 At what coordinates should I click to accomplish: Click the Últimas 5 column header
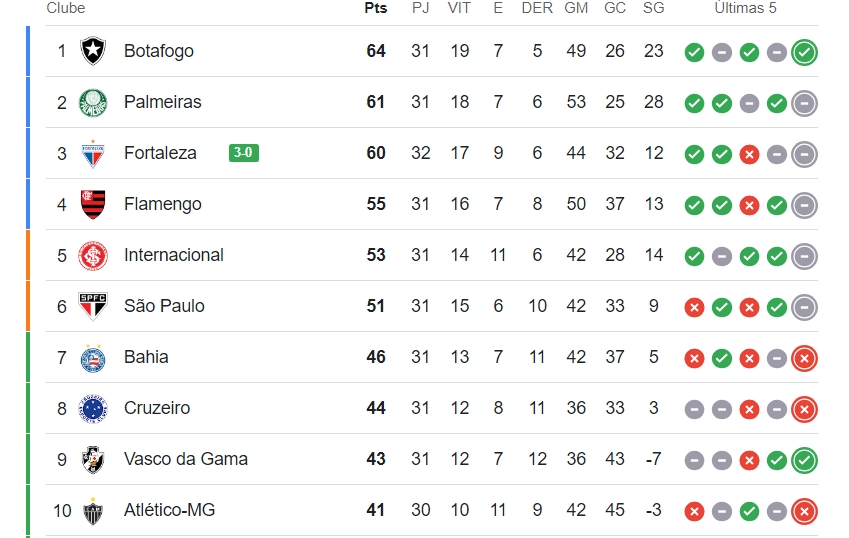pyautogui.click(x=745, y=8)
